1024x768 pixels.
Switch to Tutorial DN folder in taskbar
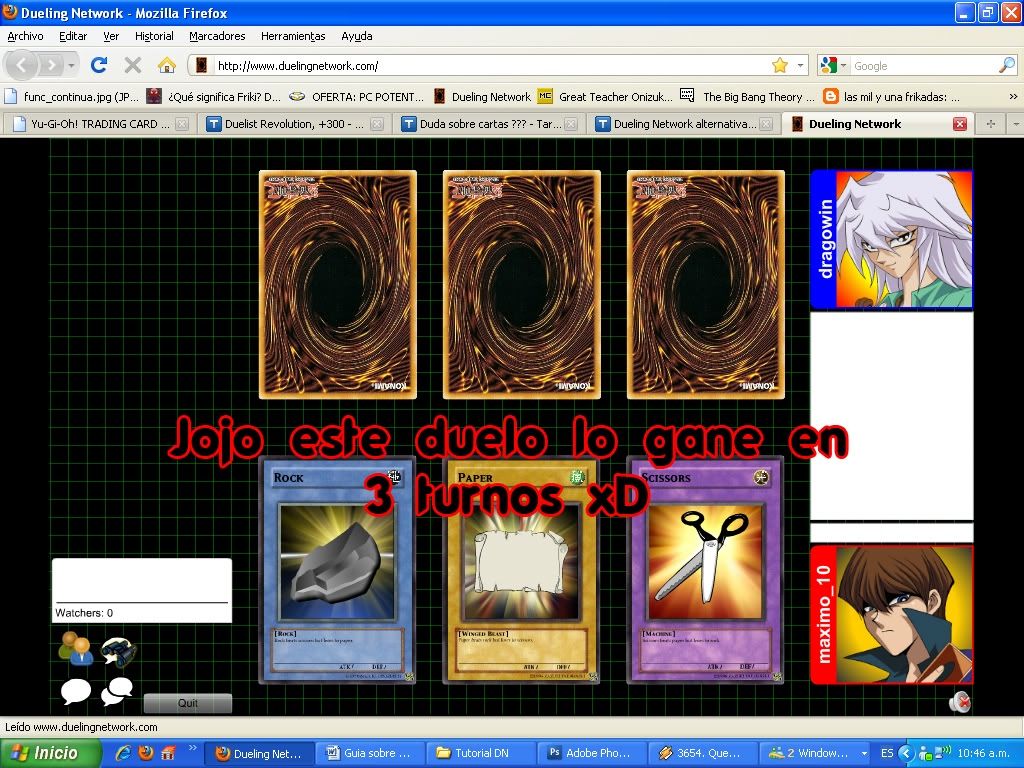pos(481,753)
